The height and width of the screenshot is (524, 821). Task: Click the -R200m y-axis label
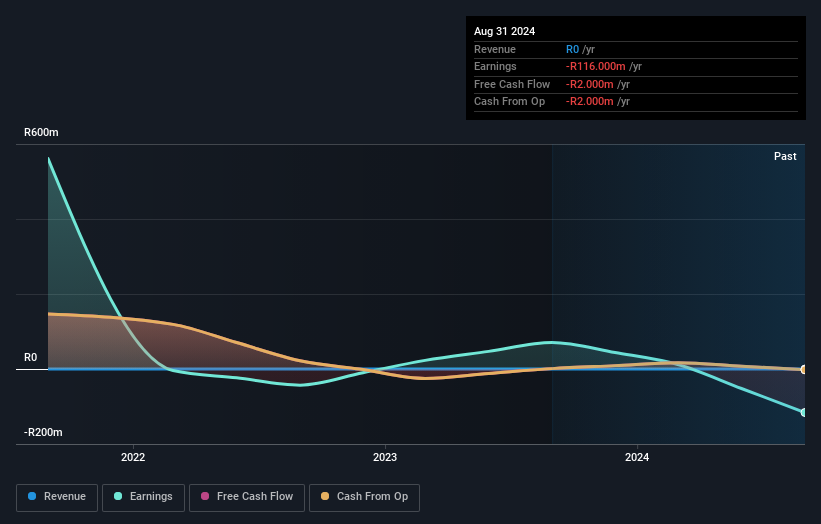pos(43,432)
